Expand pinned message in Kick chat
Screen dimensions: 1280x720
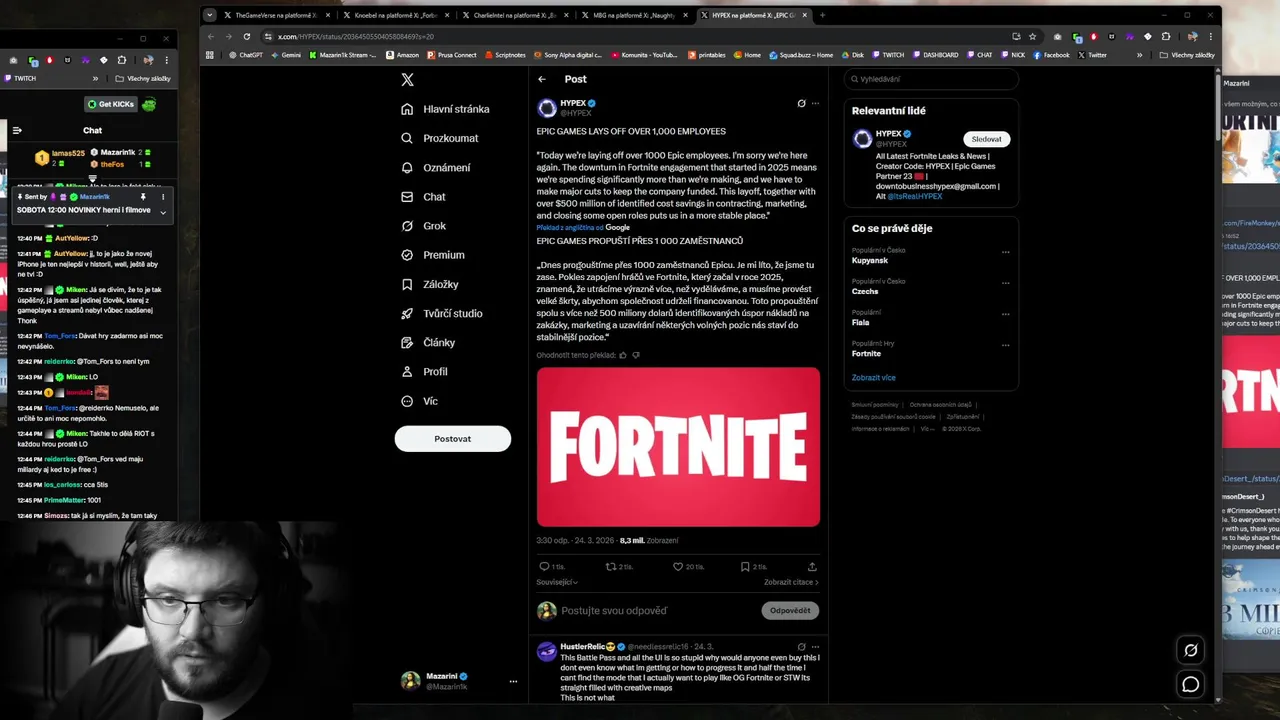(x=163, y=212)
